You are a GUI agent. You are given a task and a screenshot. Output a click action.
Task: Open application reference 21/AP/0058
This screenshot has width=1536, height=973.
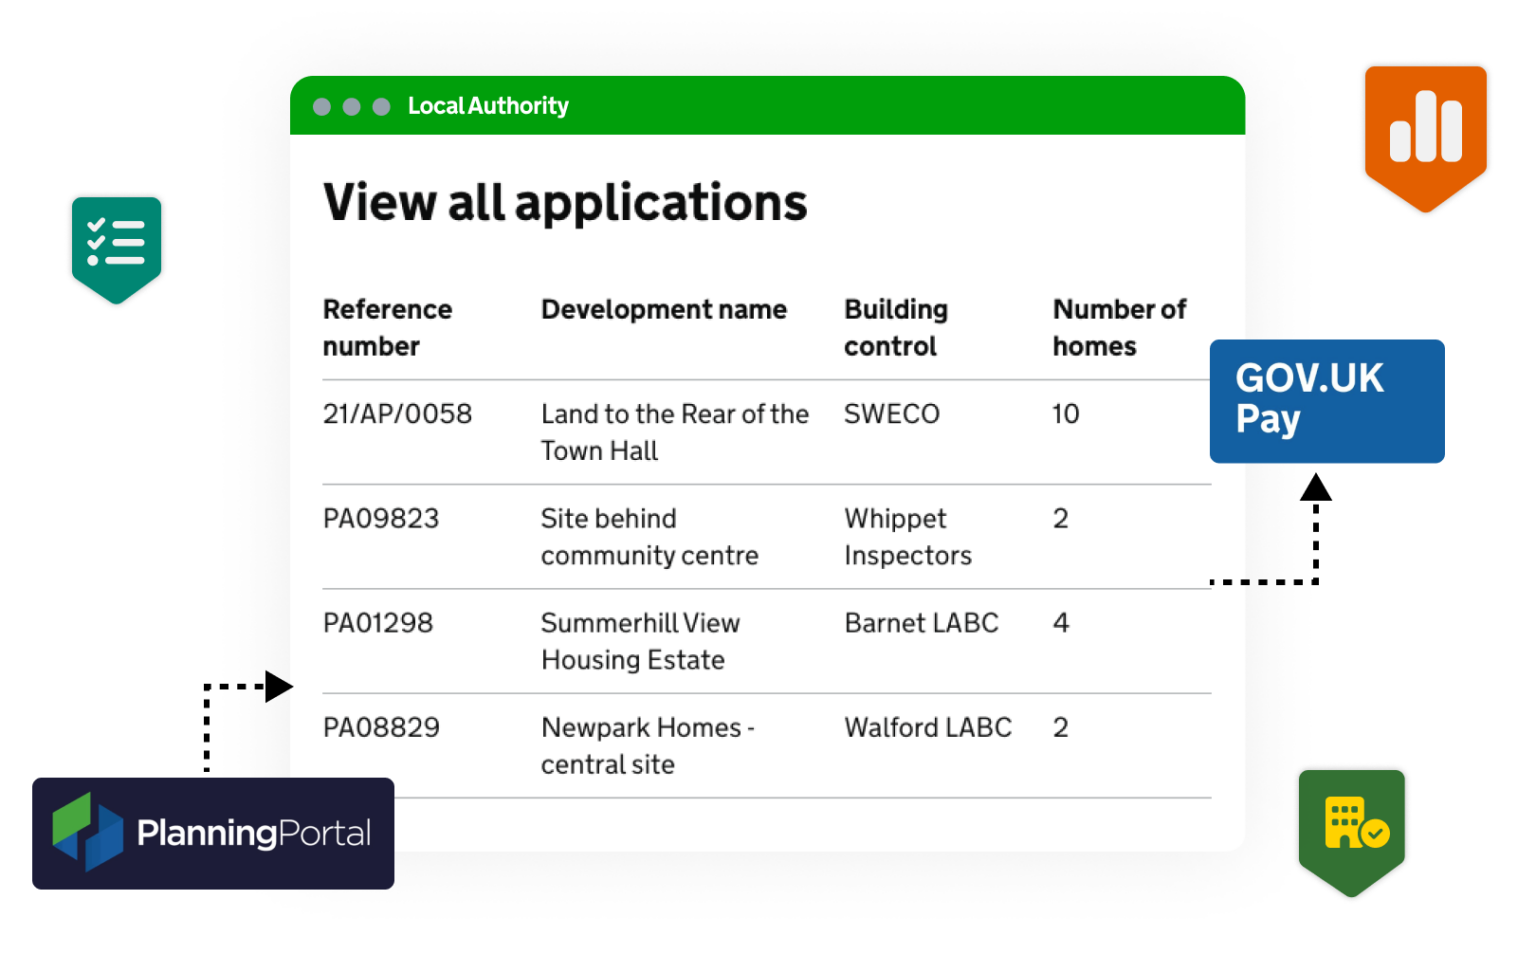(397, 414)
